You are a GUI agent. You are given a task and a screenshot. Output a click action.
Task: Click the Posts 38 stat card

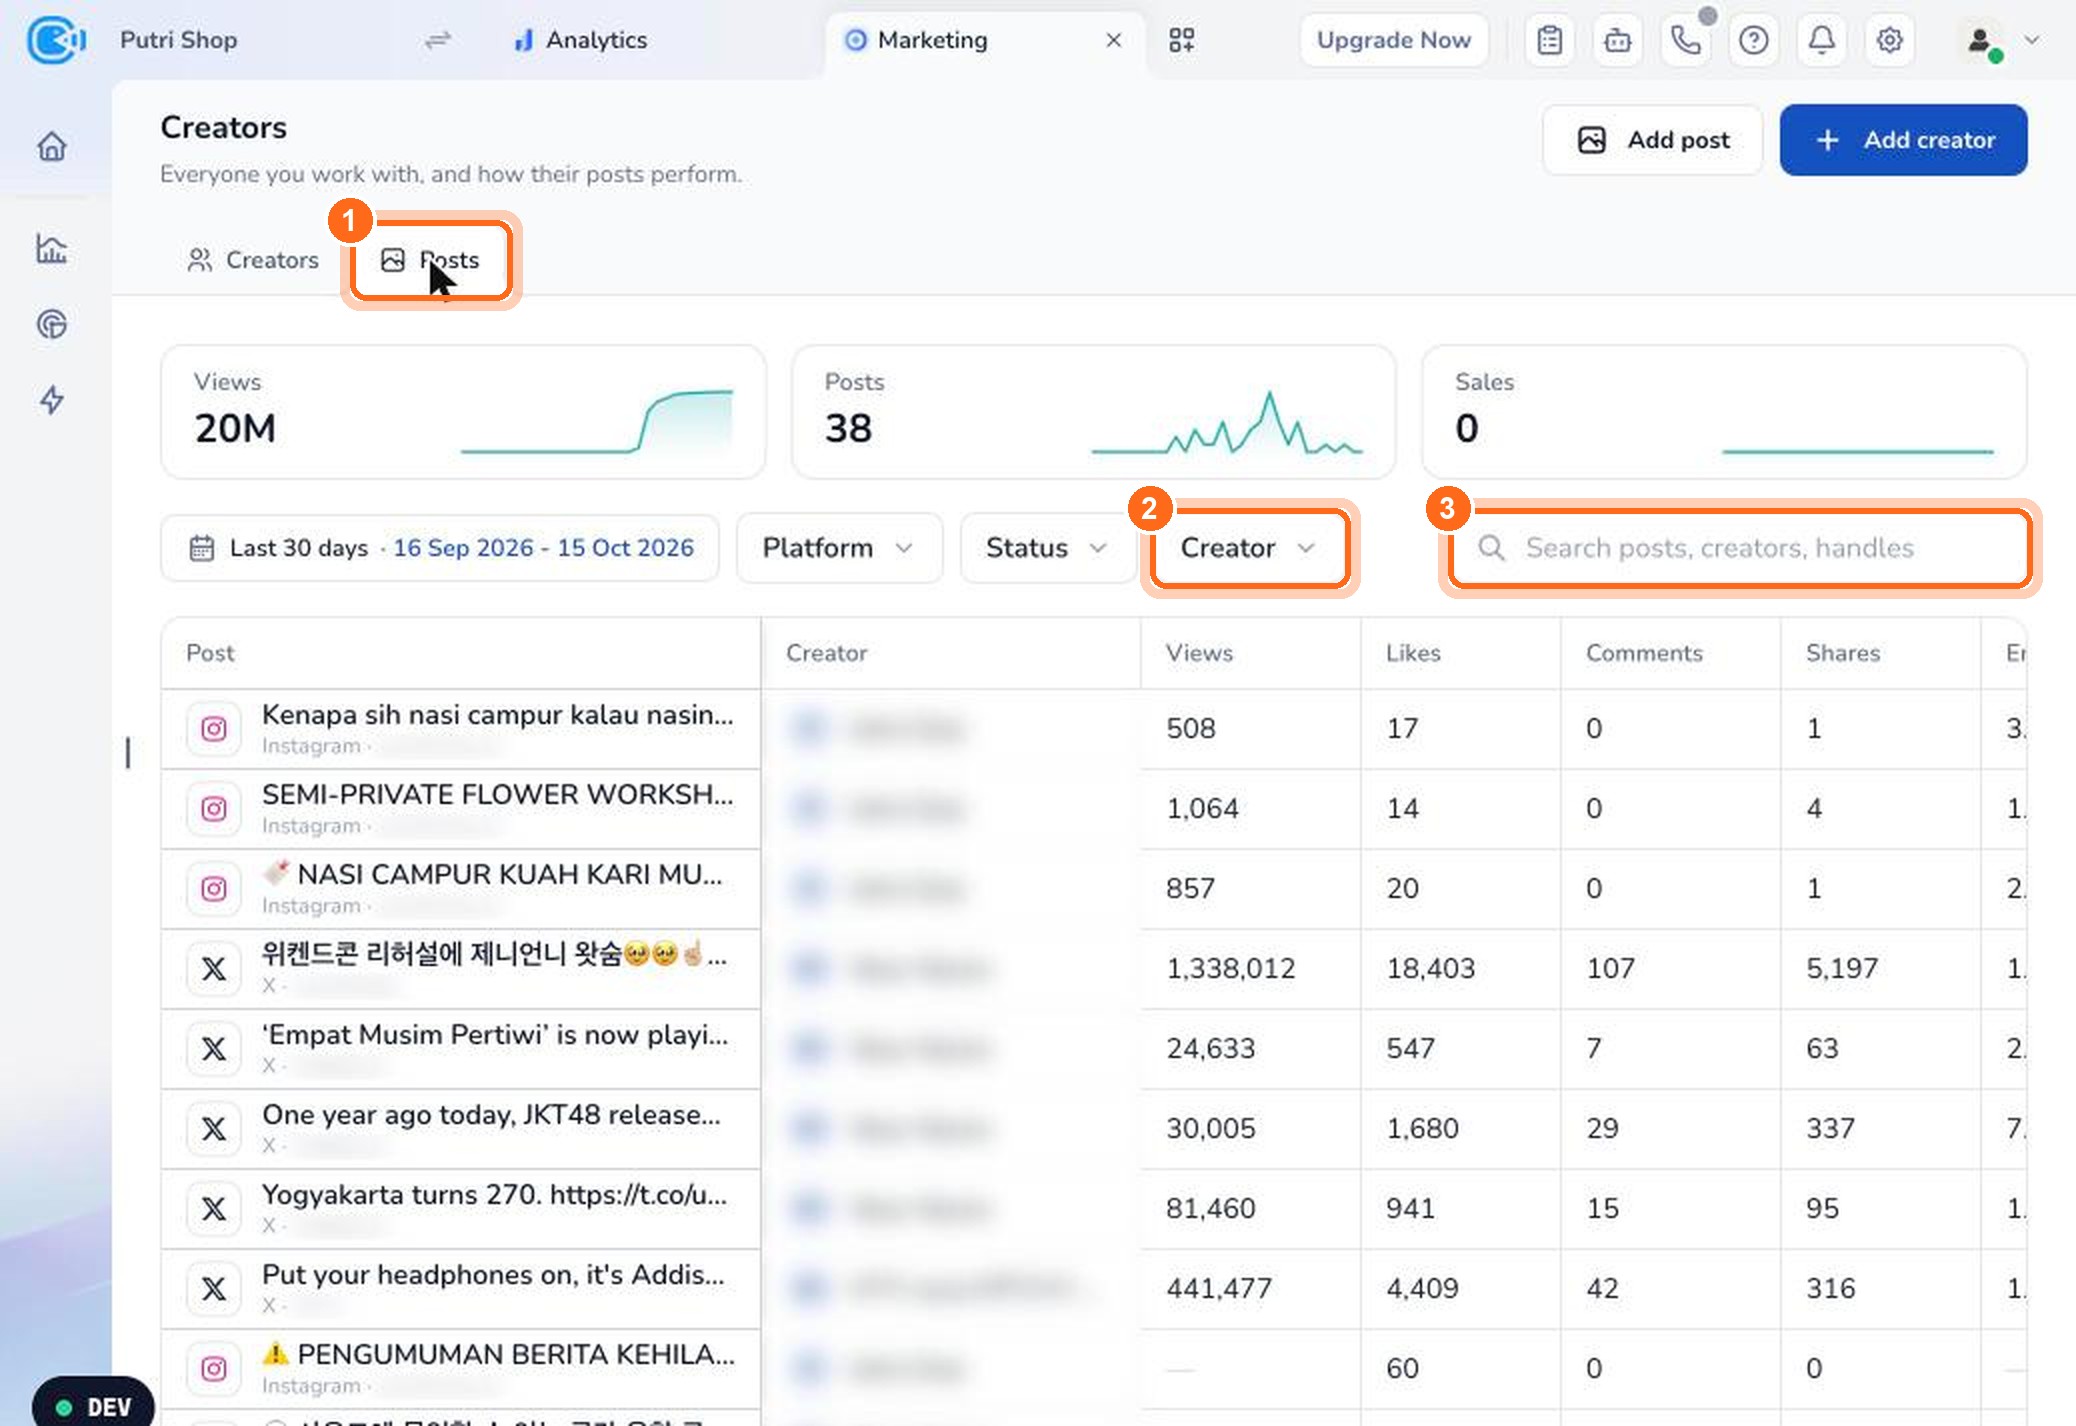pyautogui.click(x=1094, y=412)
